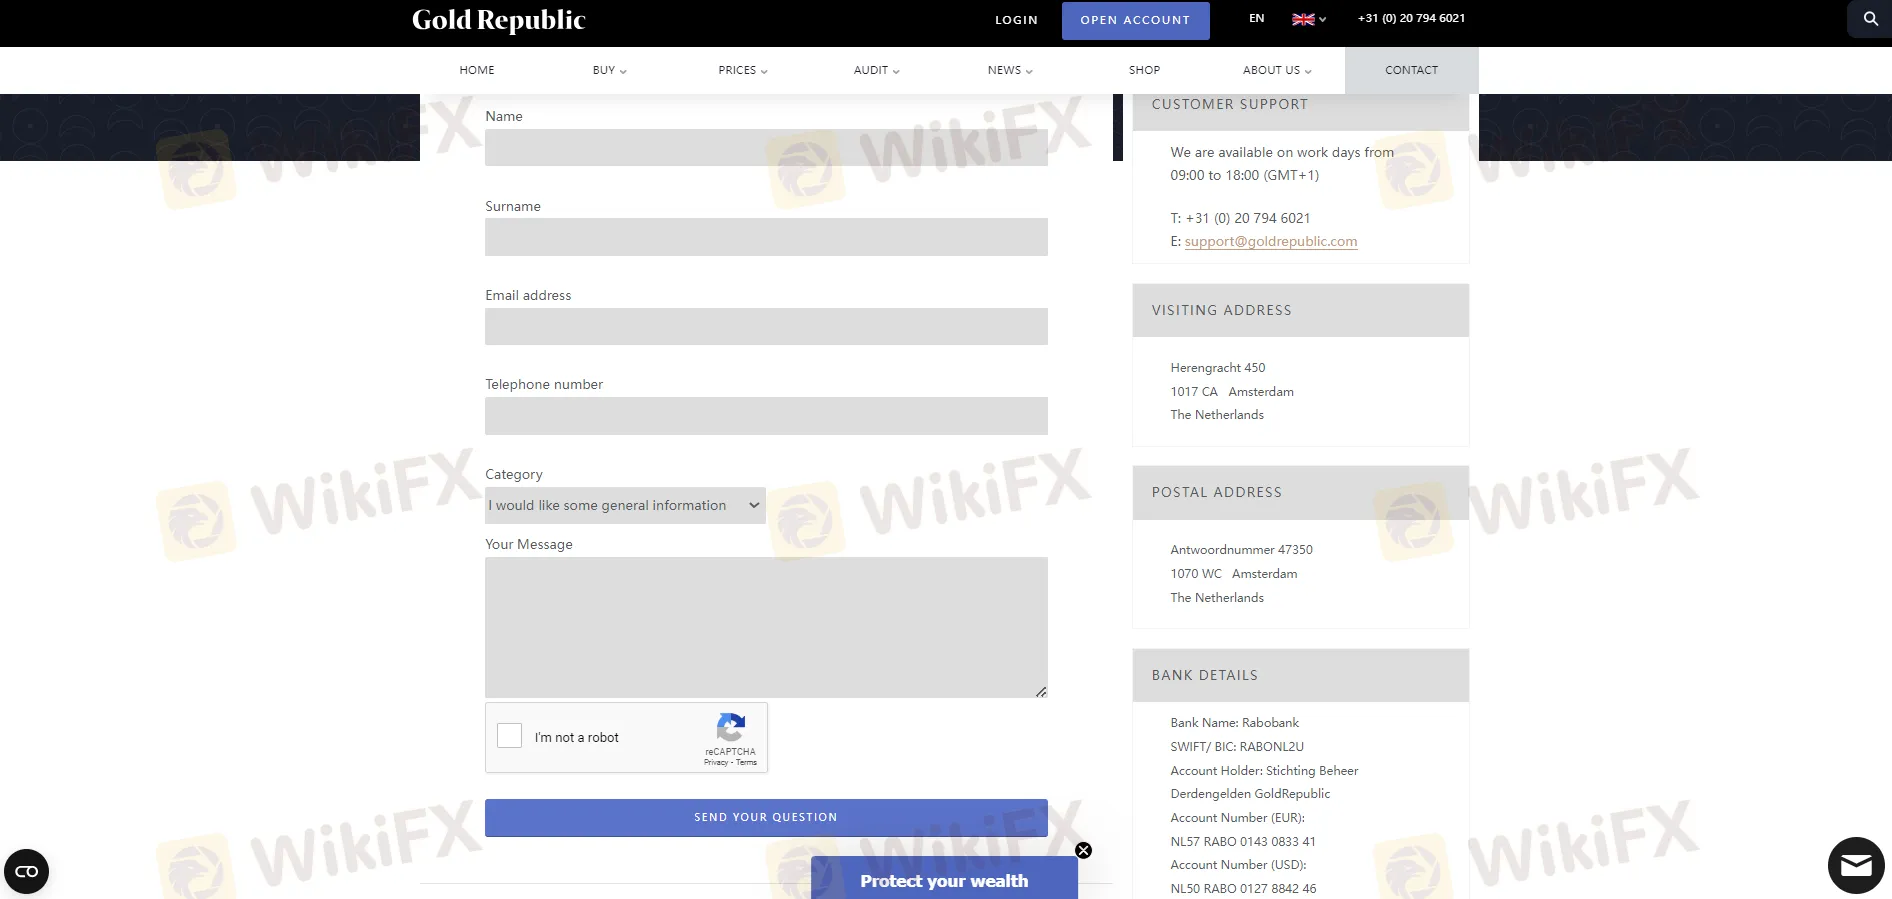
Task: Click the reCAPTCHA logo icon
Action: tap(731, 727)
